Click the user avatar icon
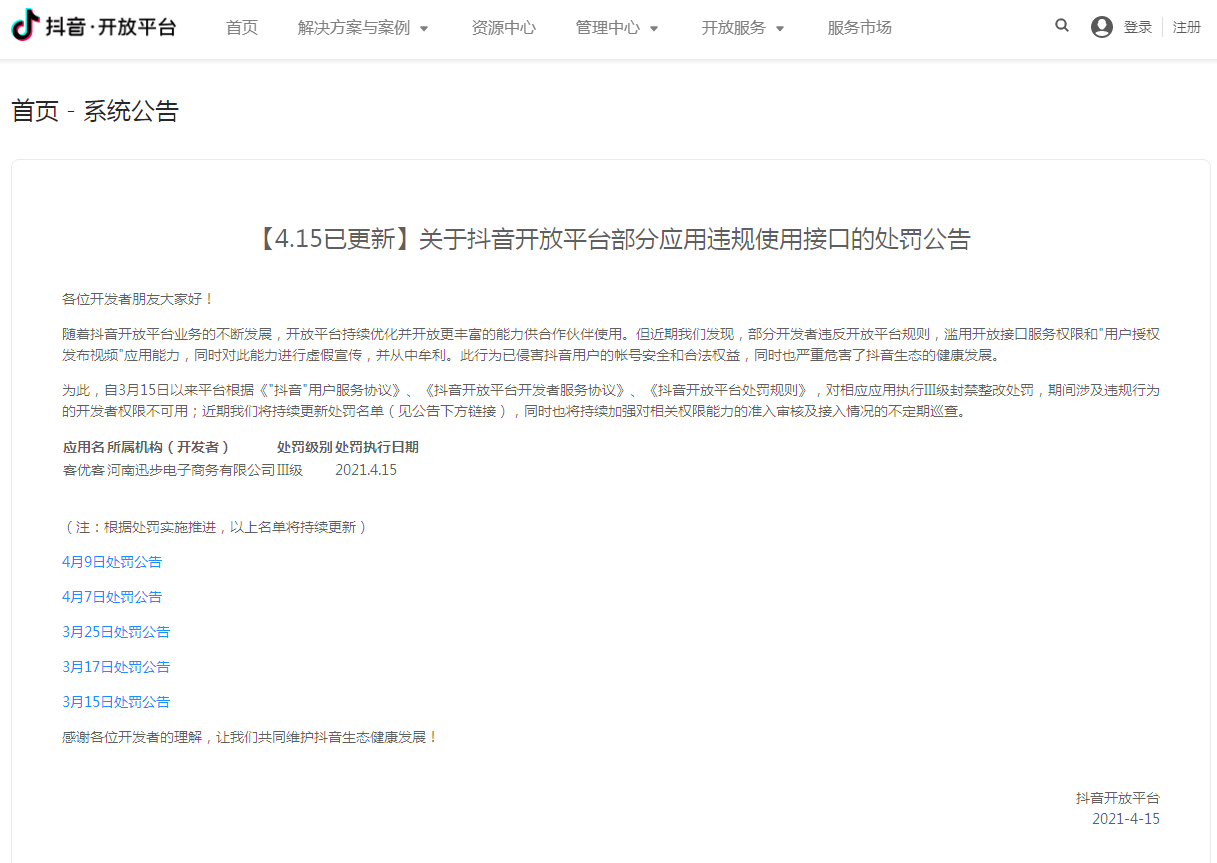Image resolution: width=1217 pixels, height=863 pixels. click(1102, 27)
